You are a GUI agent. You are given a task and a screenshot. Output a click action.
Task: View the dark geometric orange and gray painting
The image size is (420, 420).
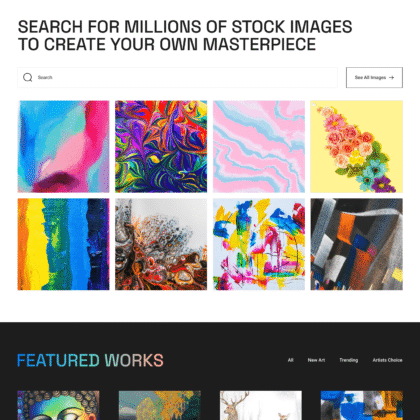click(x=357, y=244)
